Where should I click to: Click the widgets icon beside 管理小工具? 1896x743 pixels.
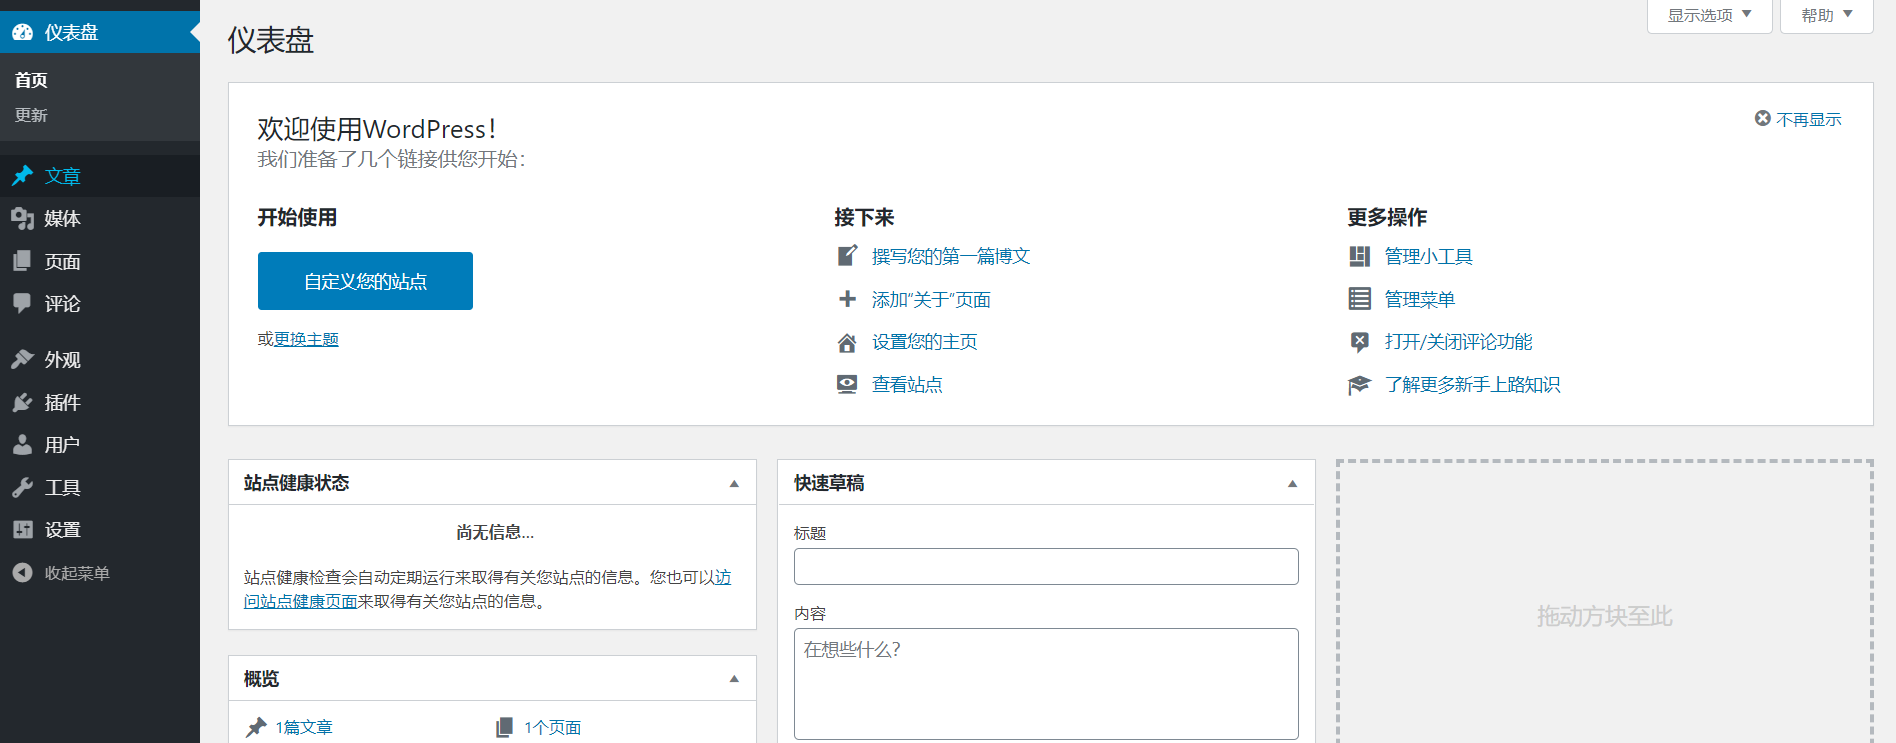click(1360, 257)
